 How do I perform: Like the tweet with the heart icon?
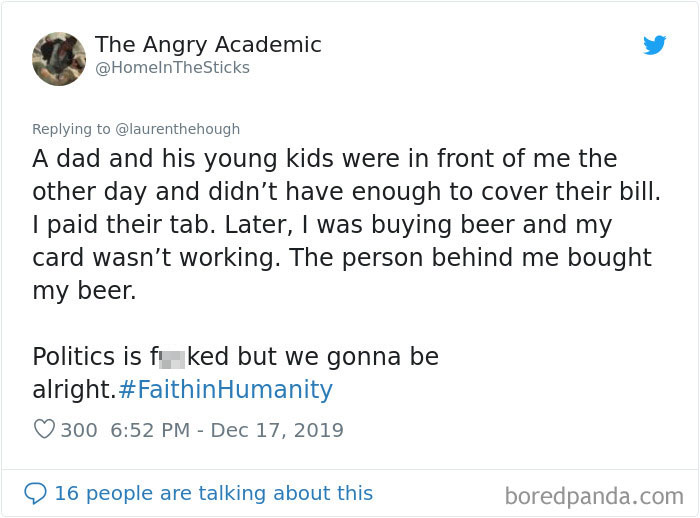44,430
